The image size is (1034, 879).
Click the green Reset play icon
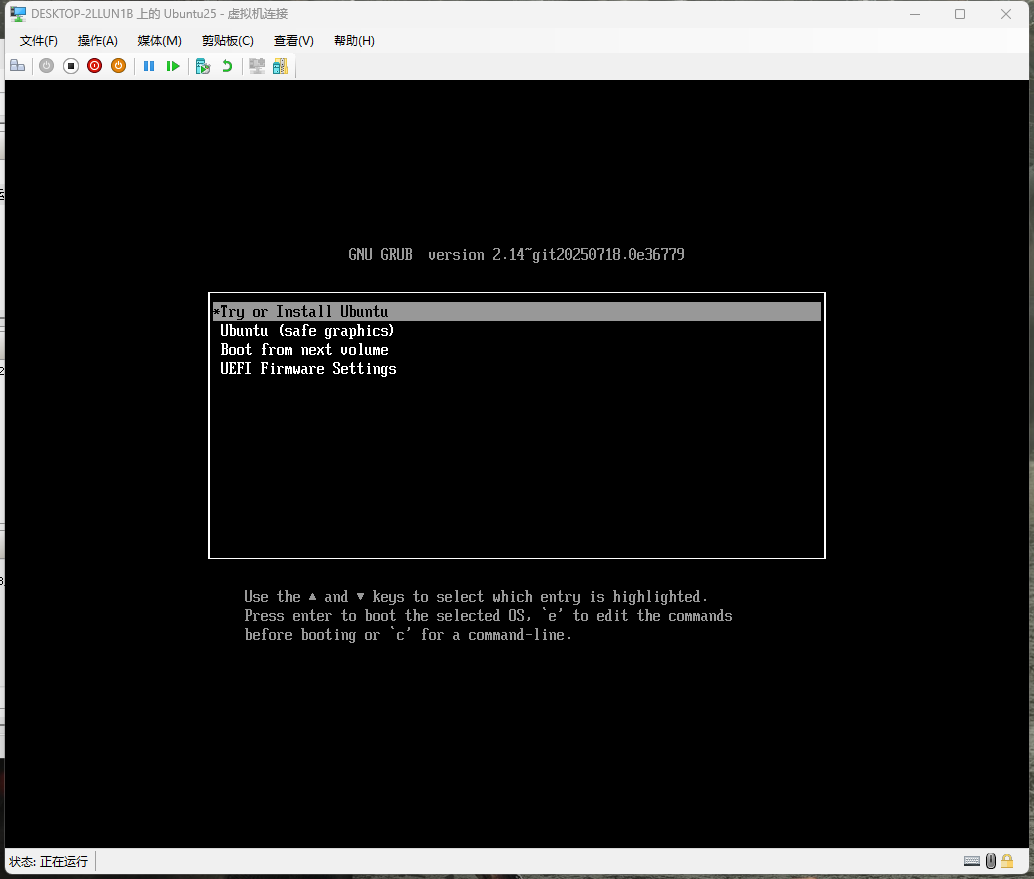(173, 66)
